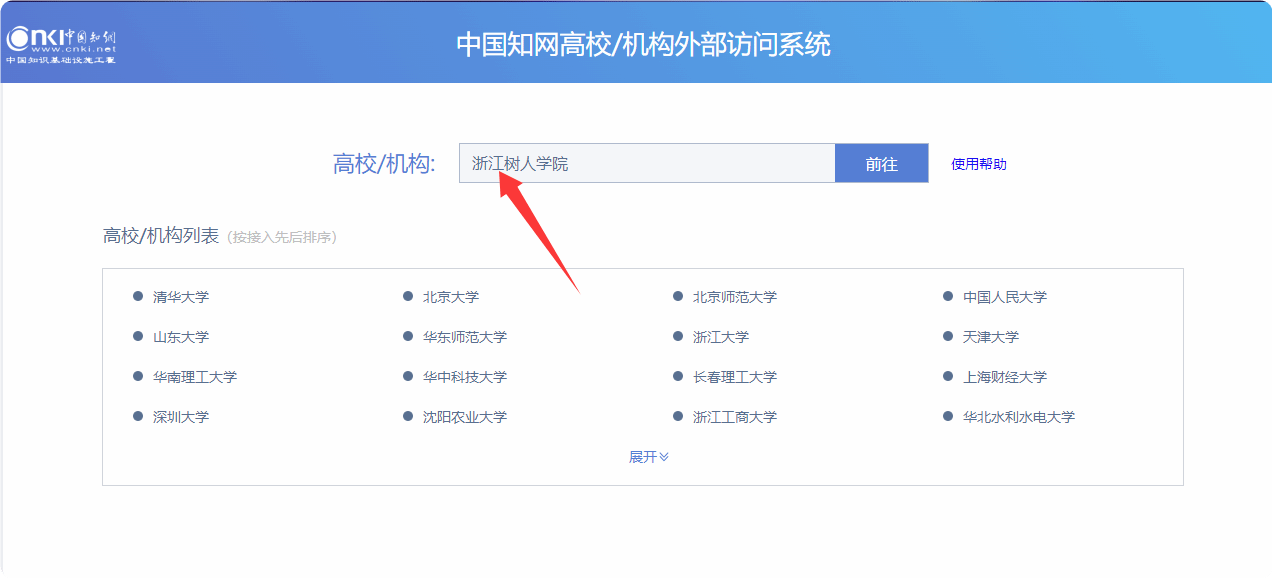Select 清华大学 from the list
Viewport: 1272px width, 578px height.
(x=180, y=297)
